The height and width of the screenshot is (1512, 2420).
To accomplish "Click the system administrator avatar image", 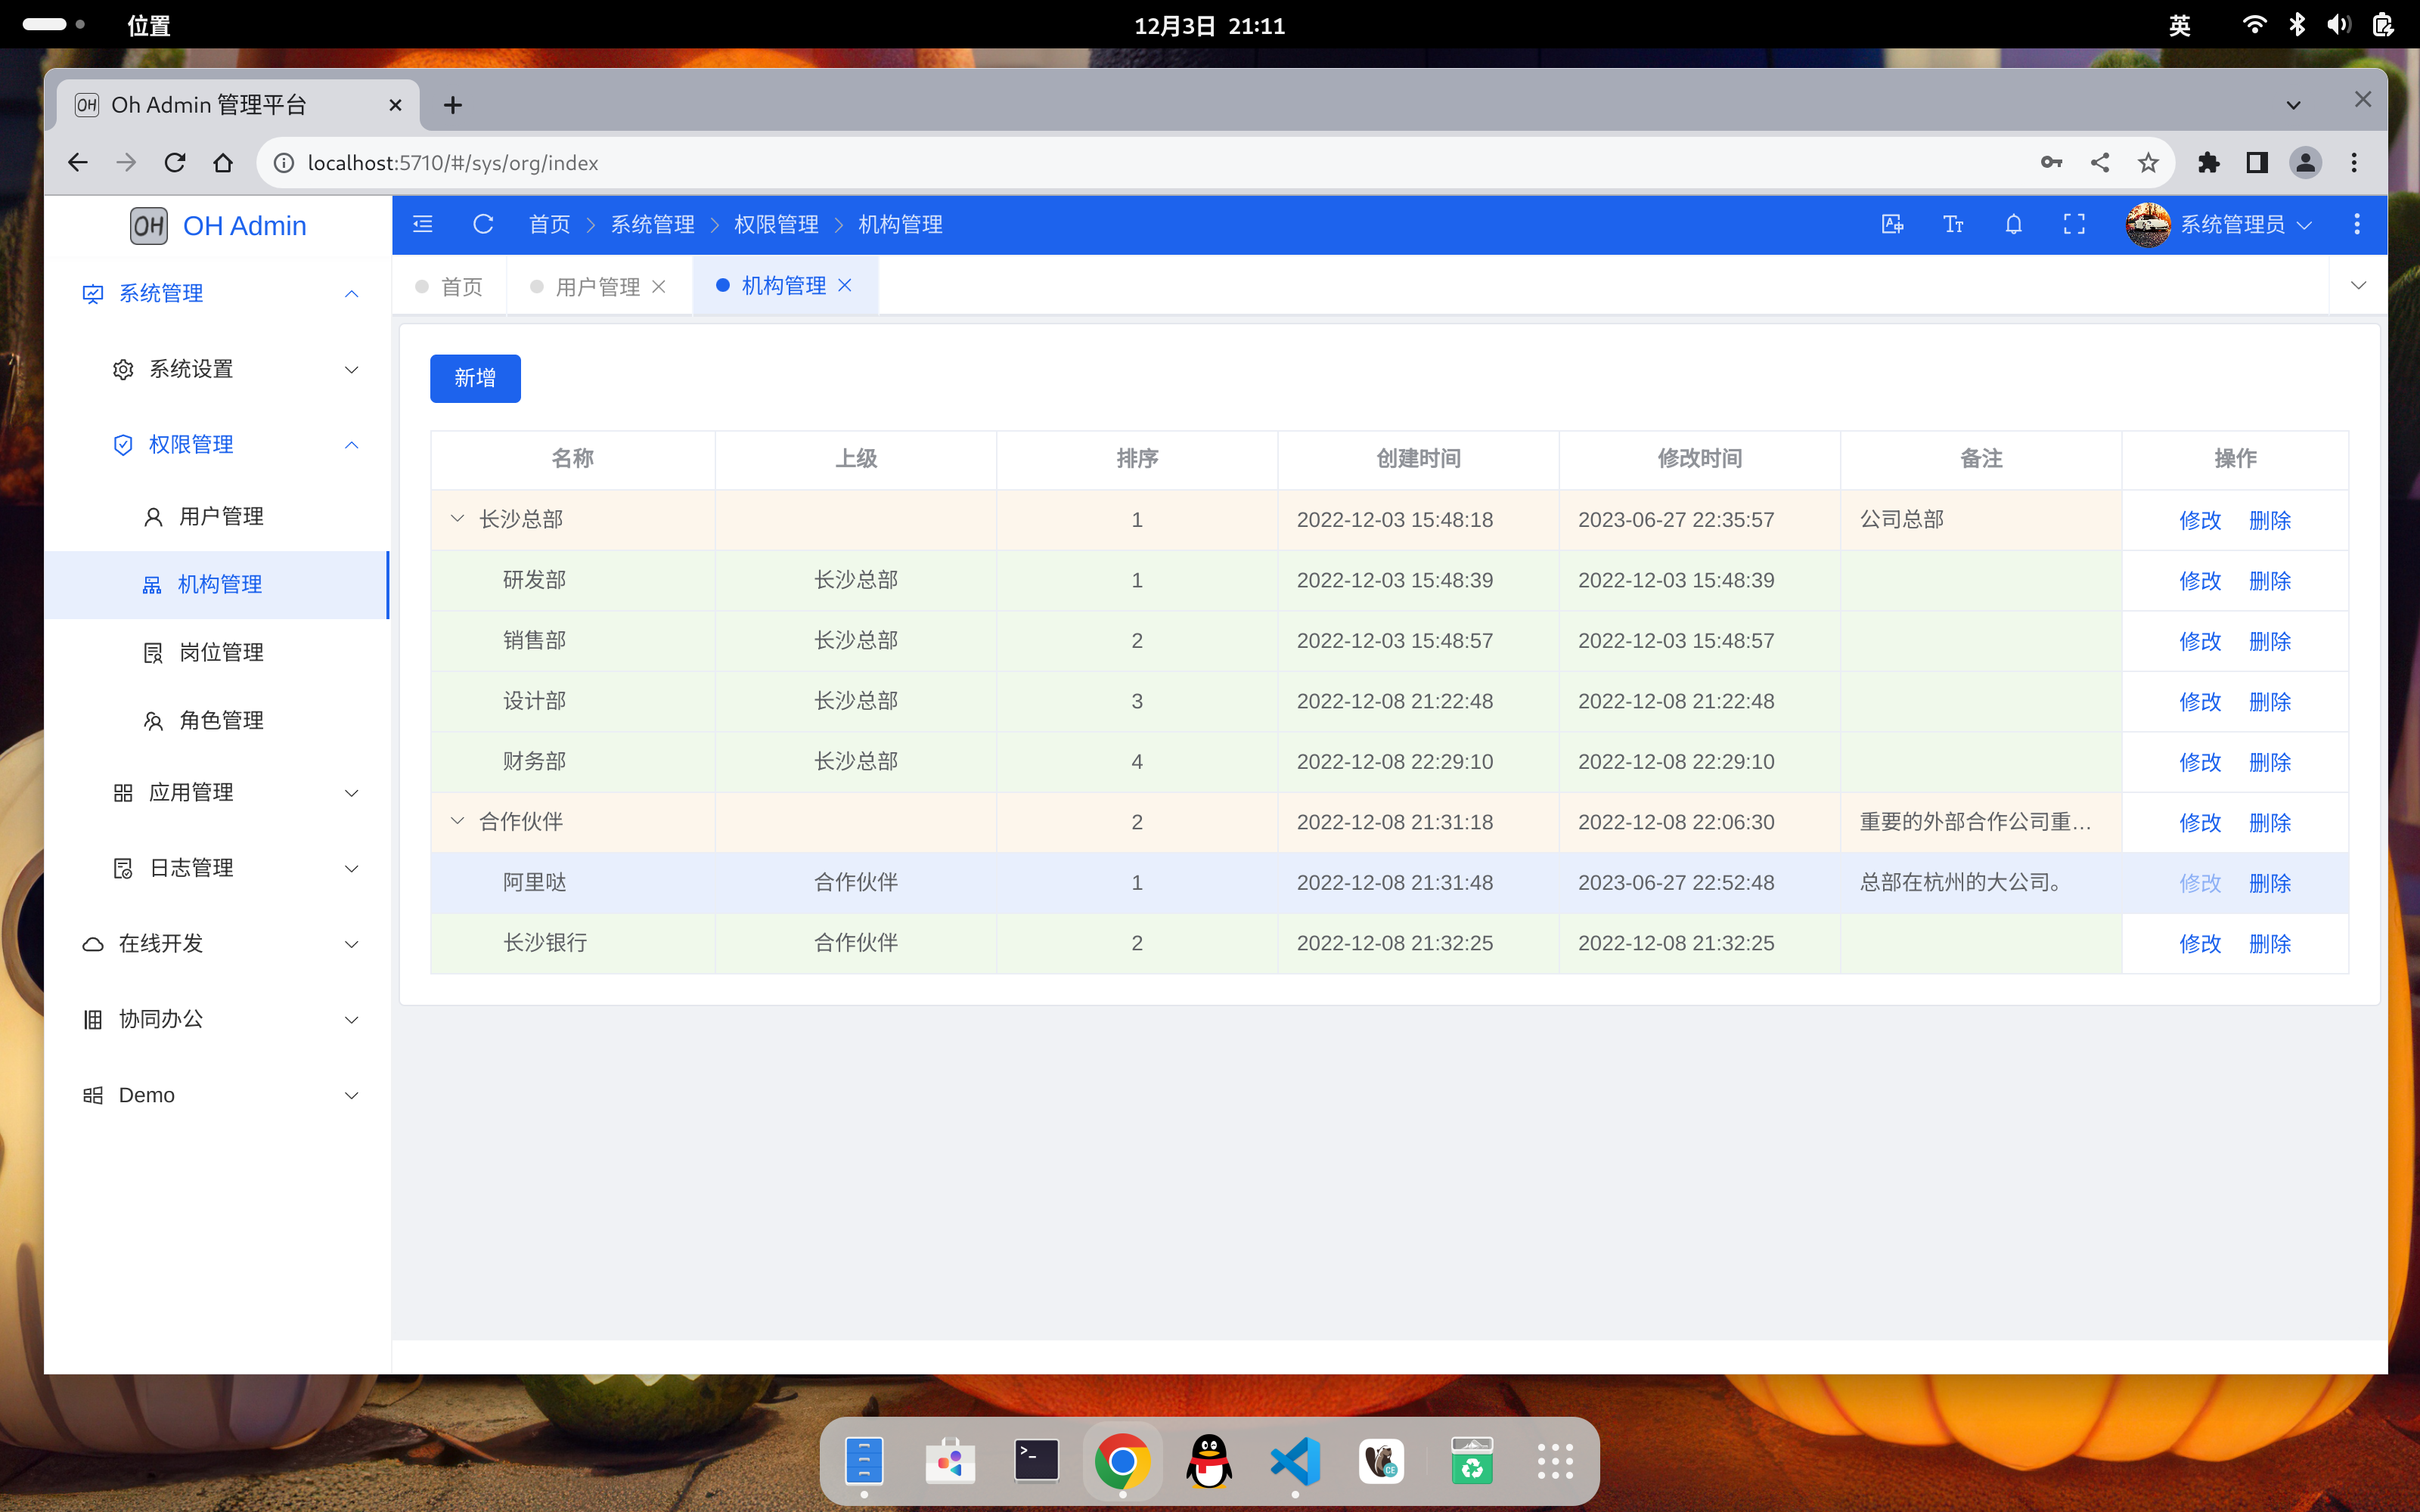I will pyautogui.click(x=2148, y=224).
